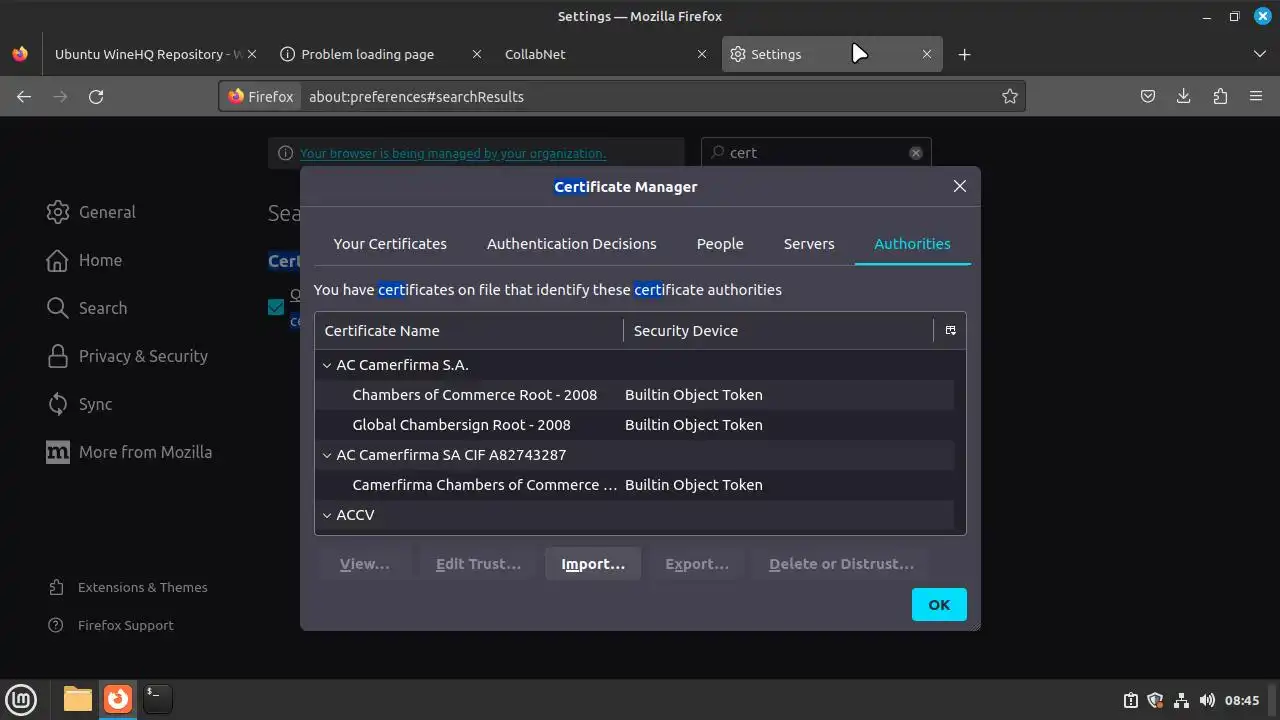The image size is (1280, 720).
Task: Click the Export... button
Action: click(697, 564)
